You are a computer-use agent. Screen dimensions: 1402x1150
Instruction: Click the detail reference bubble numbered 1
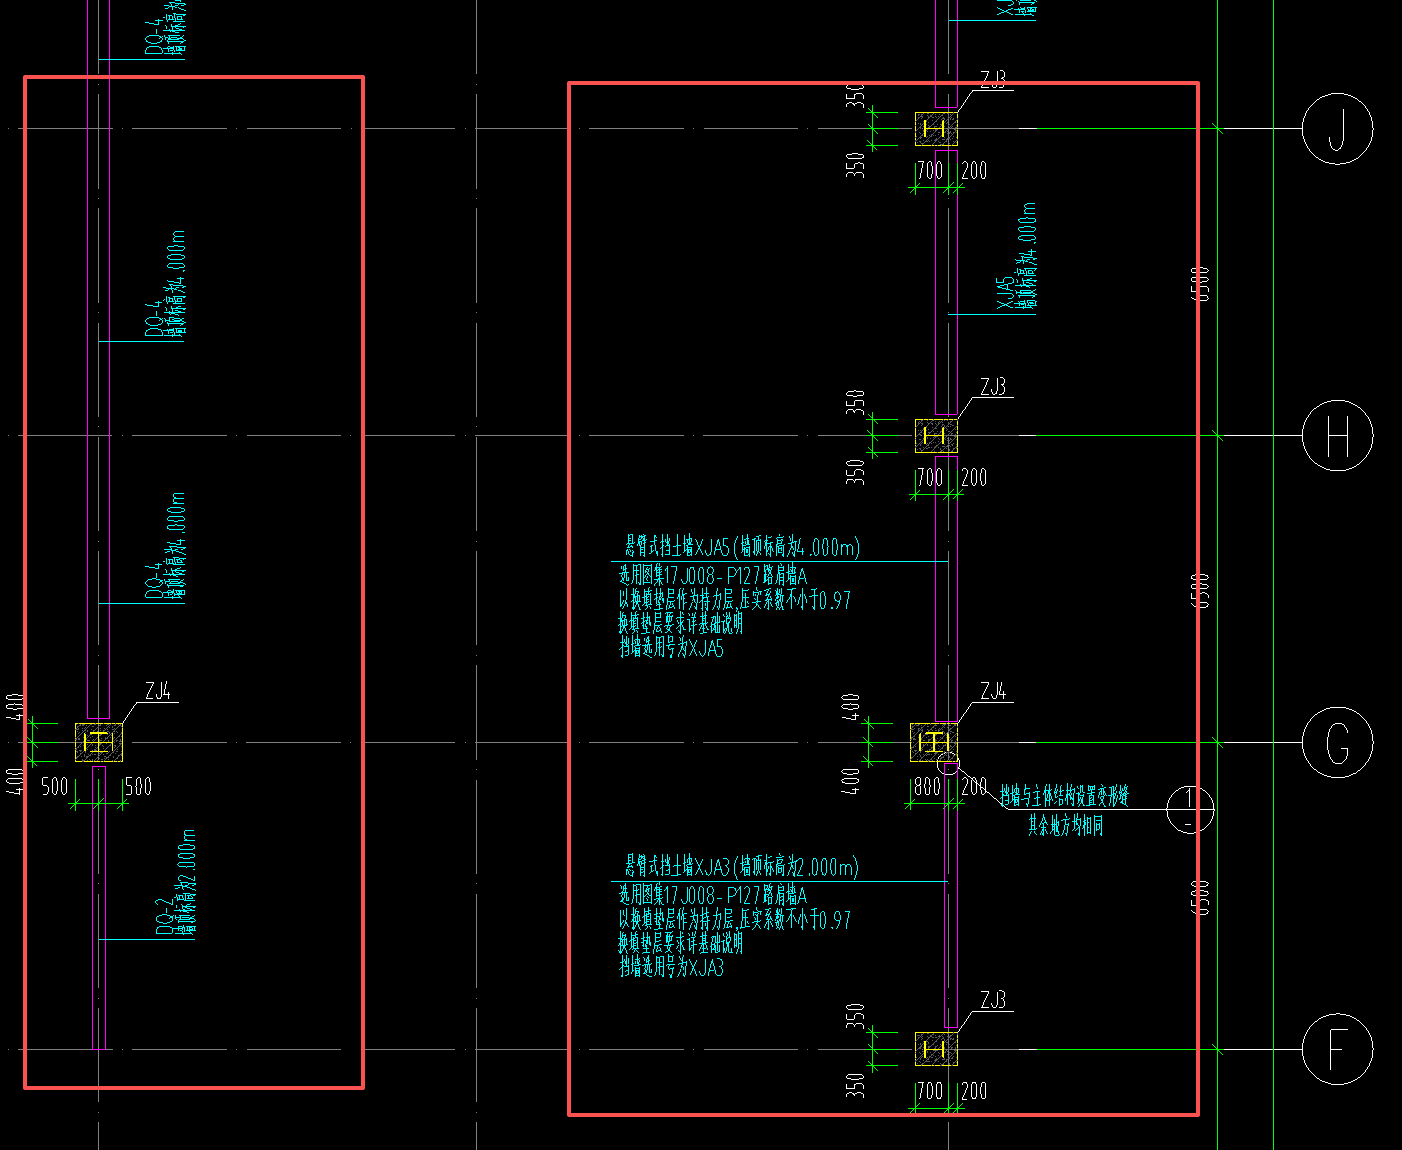(1190, 809)
